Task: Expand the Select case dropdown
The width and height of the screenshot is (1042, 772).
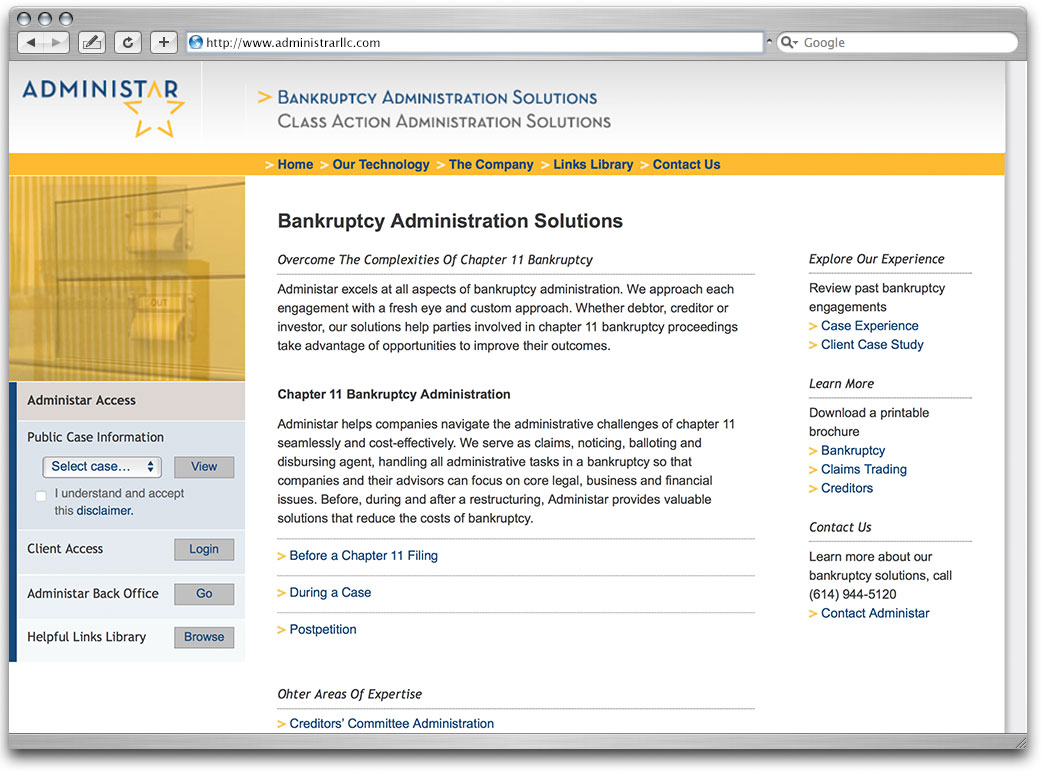Action: coord(102,466)
